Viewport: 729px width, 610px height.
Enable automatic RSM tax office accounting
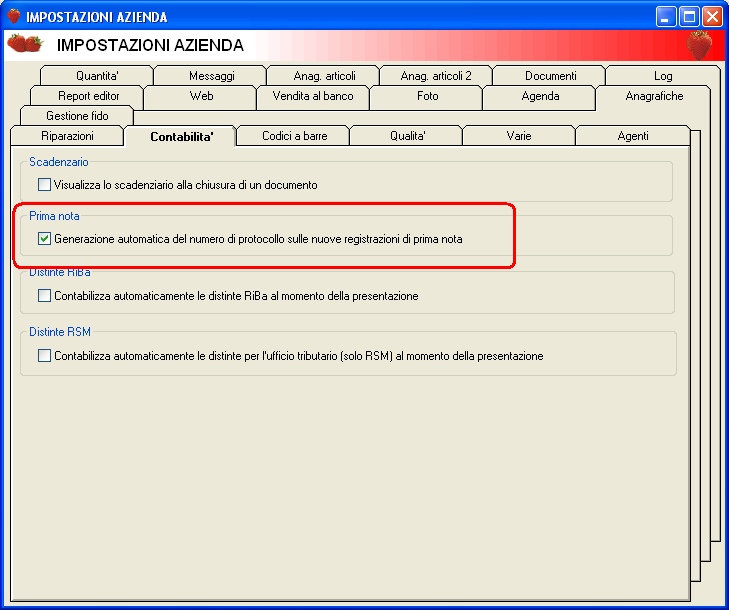tap(44, 356)
